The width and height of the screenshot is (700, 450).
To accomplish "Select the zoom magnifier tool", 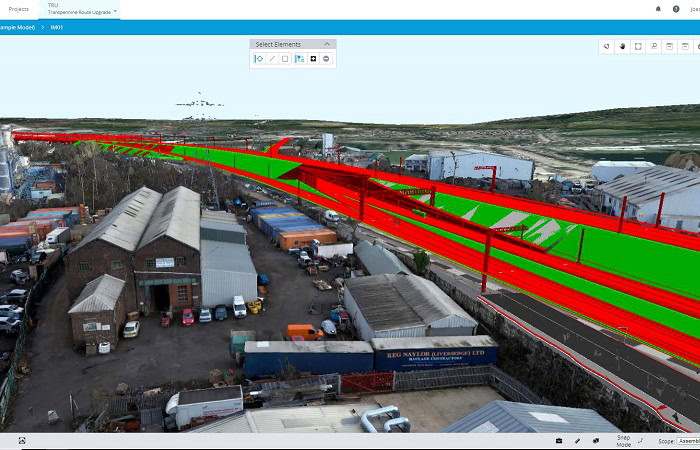I will tap(654, 46).
